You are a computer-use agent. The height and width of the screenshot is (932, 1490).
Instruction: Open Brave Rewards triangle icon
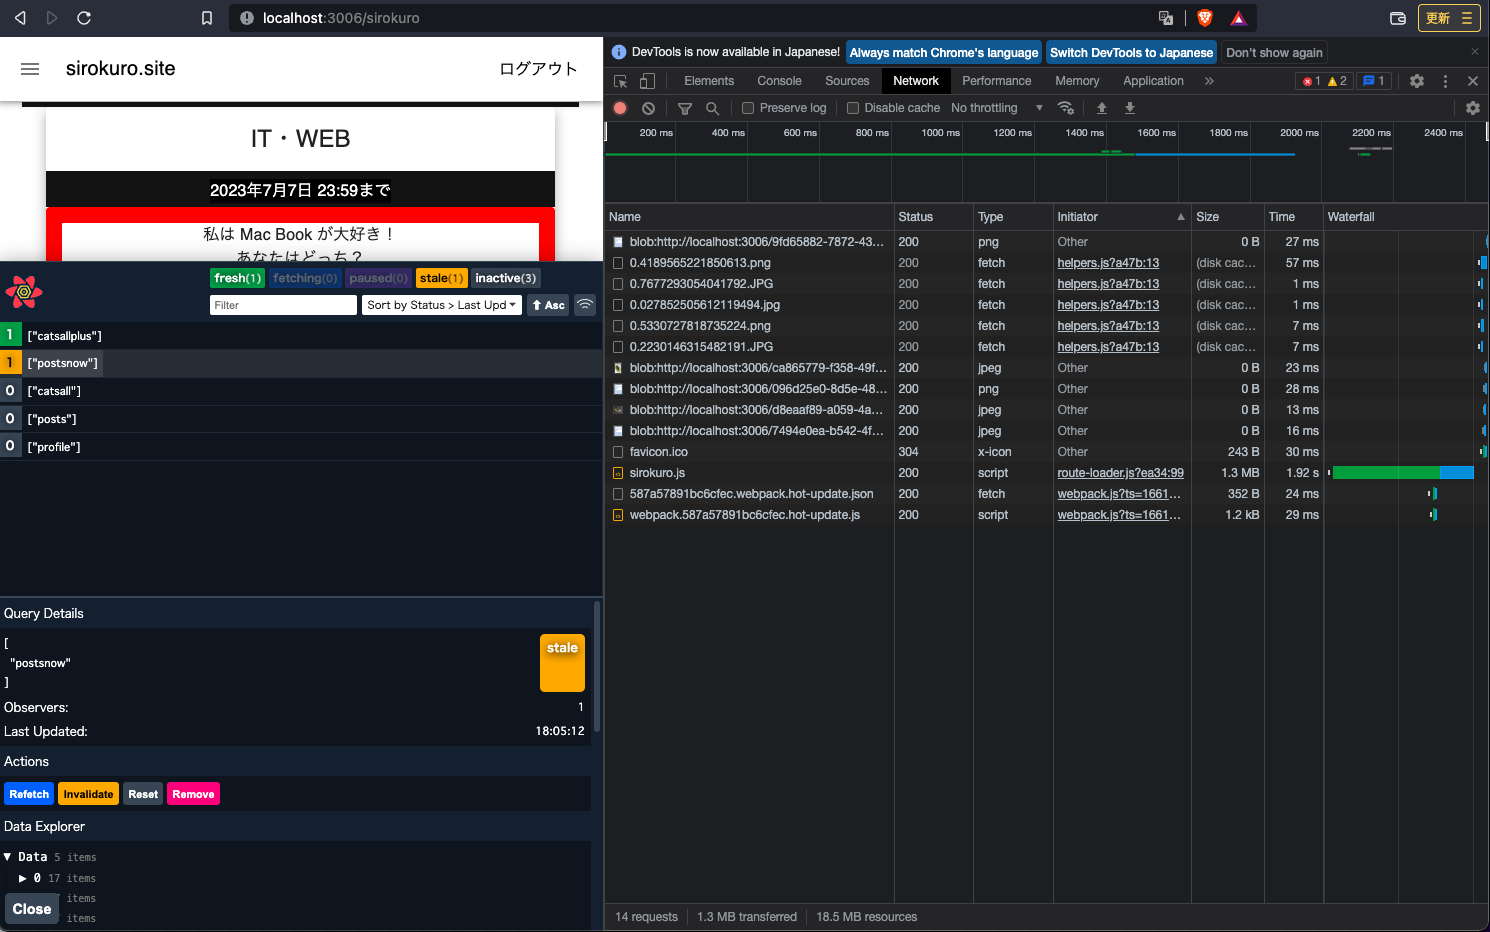(x=1238, y=18)
